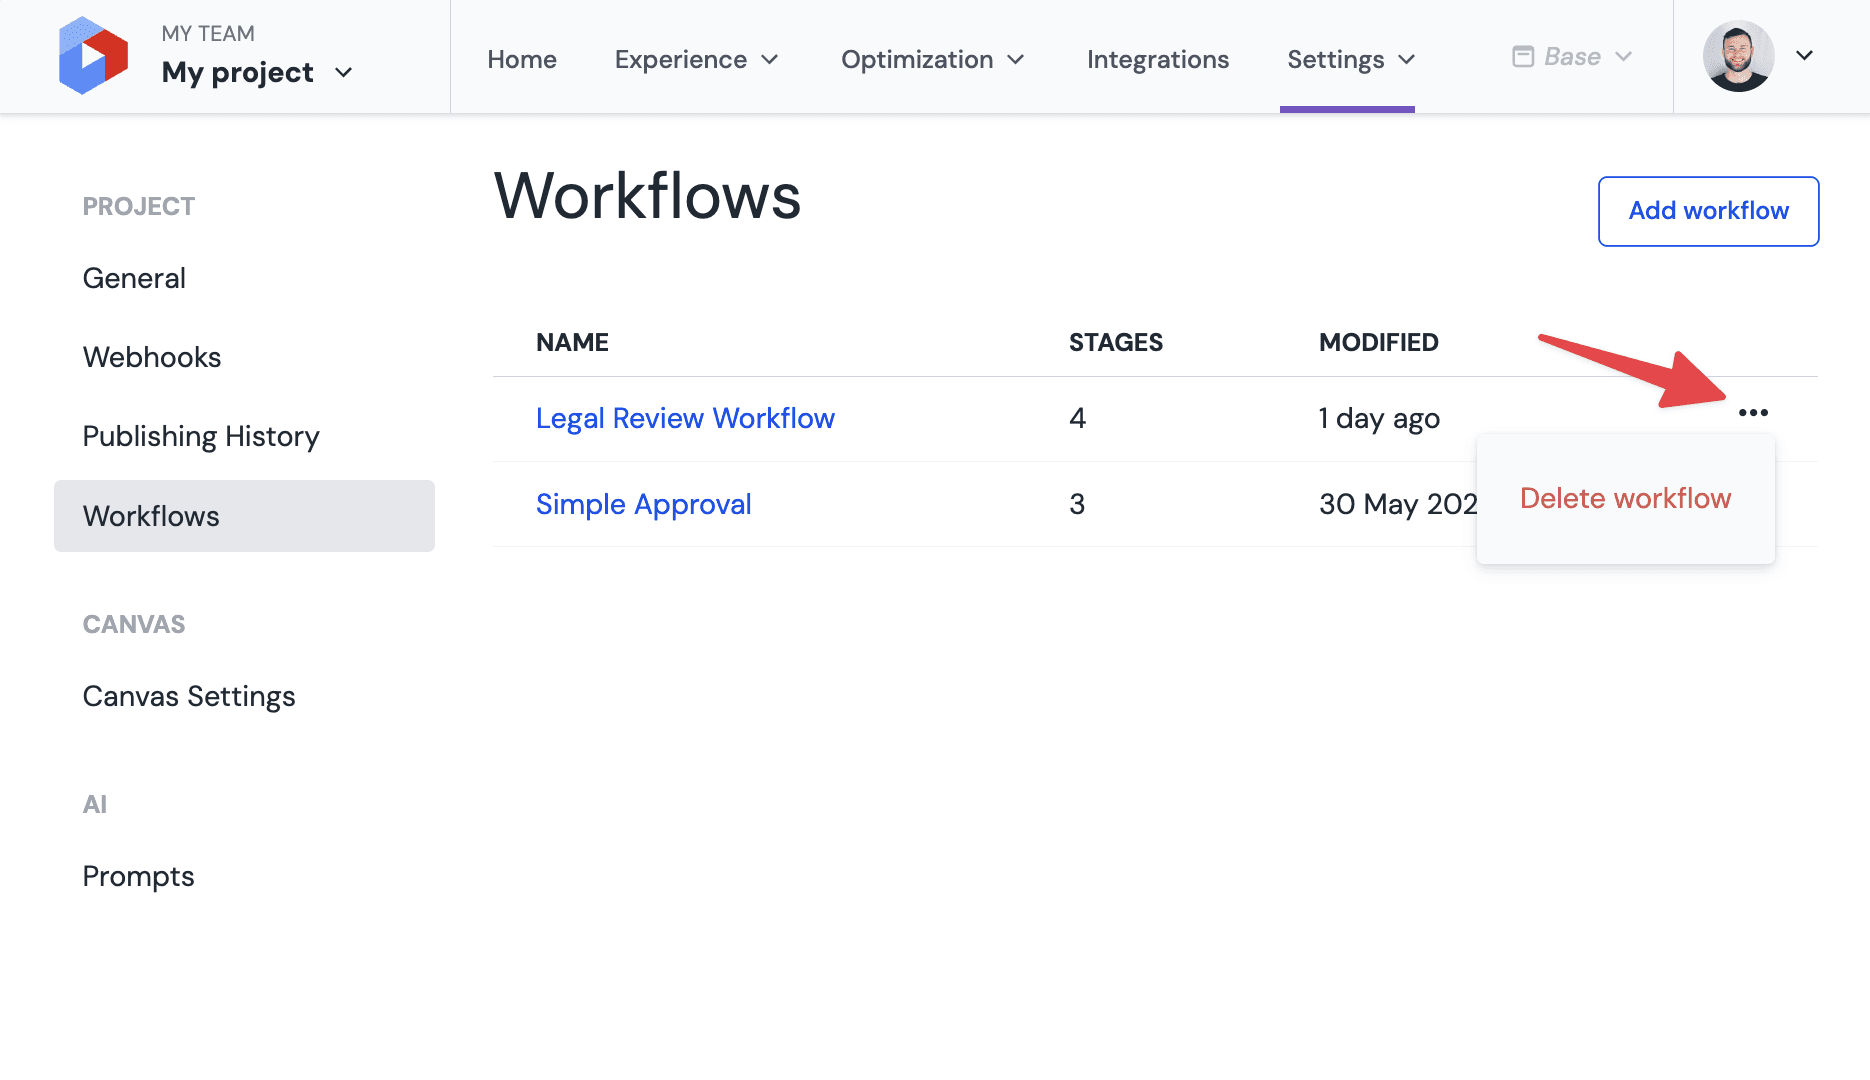Click the MODIFIED column header
1870x1080 pixels.
click(1378, 342)
